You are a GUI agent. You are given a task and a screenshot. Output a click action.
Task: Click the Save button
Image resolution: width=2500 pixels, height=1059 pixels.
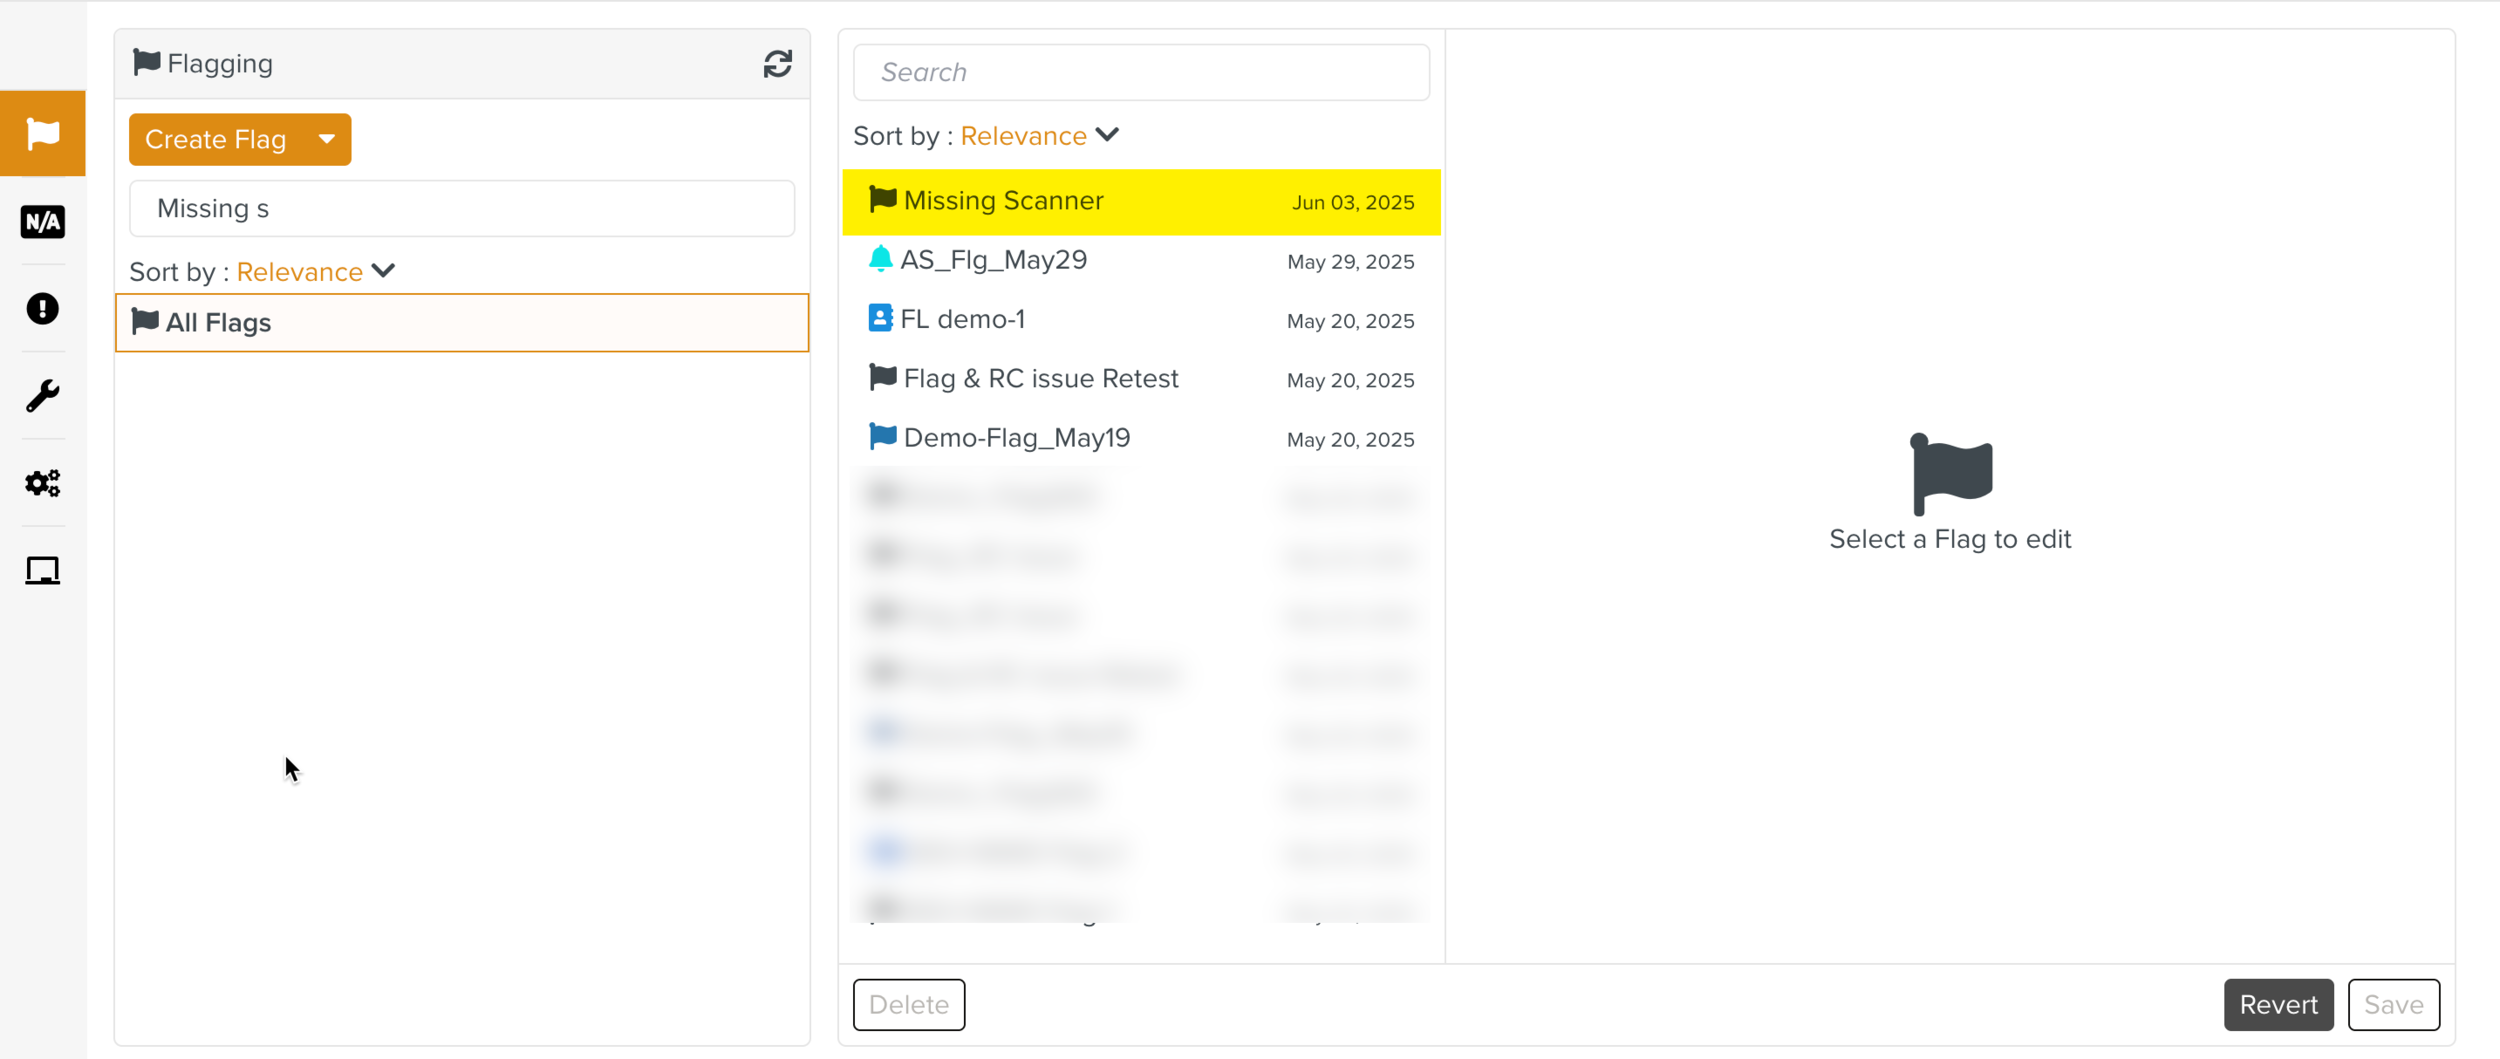[2393, 1004]
